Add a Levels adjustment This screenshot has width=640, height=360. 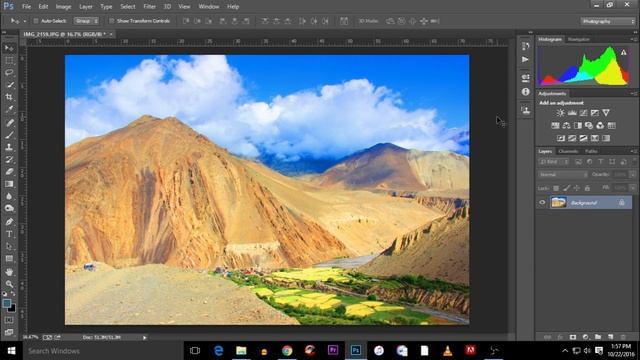(572, 113)
